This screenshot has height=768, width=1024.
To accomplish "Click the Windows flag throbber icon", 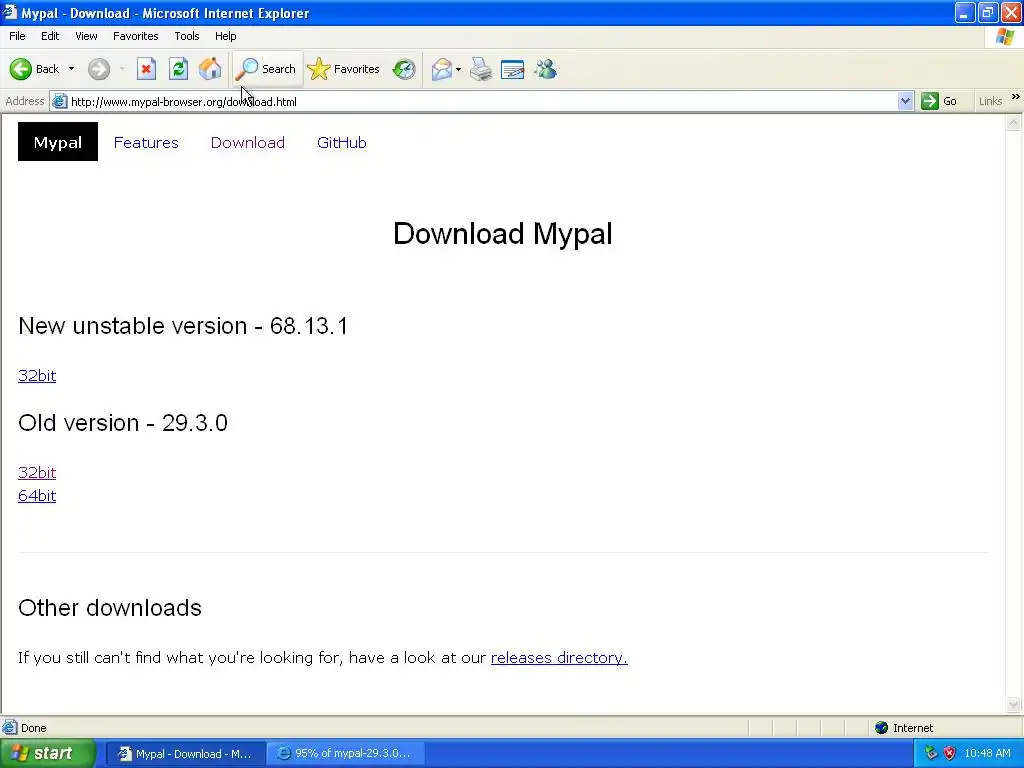I will coord(1004,37).
